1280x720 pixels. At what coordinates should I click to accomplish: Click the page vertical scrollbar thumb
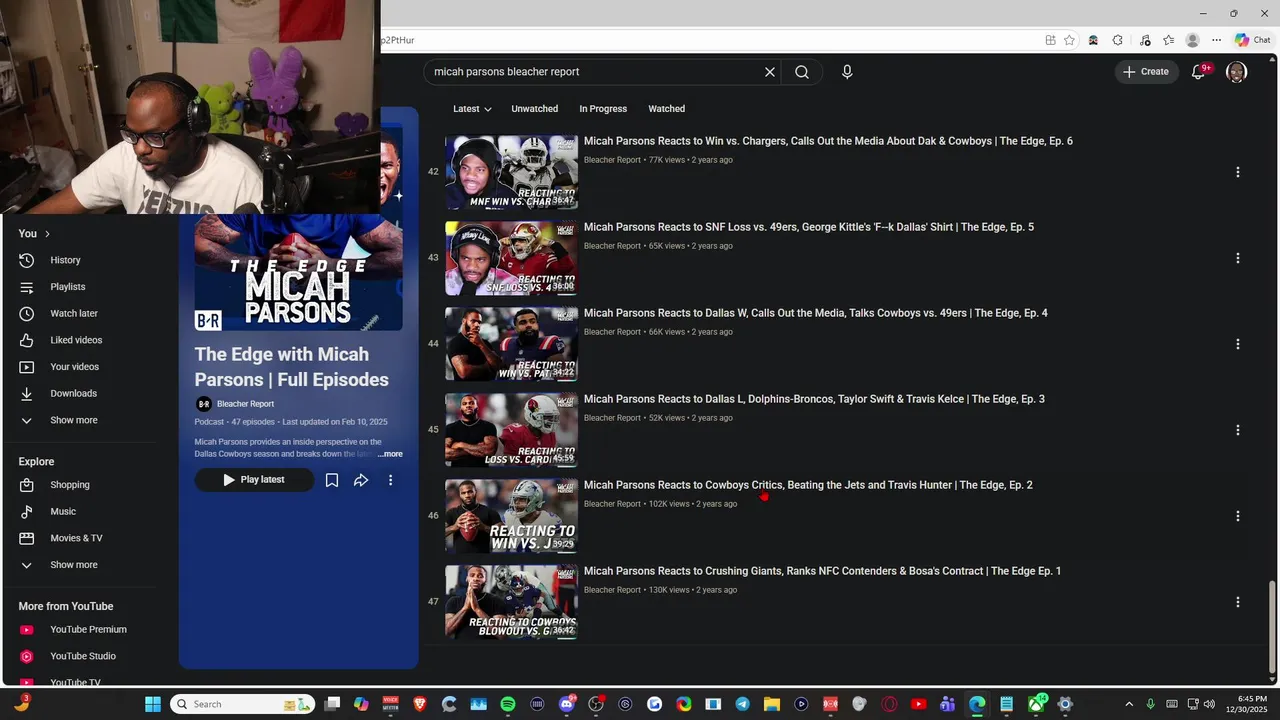pos(1272,628)
